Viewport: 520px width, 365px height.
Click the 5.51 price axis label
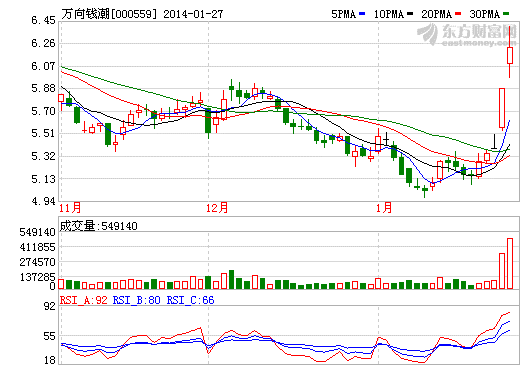point(43,133)
